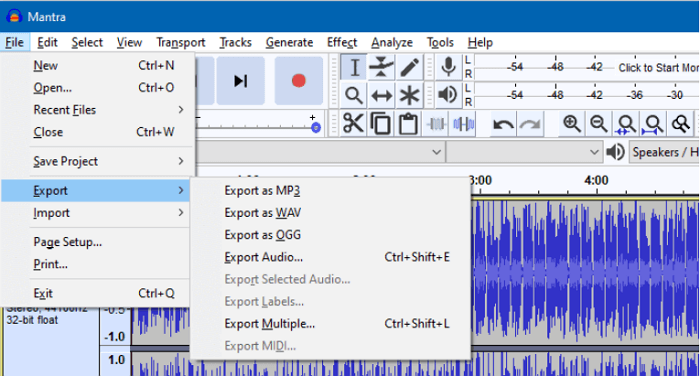Choose Export as OGG
The height and width of the screenshot is (376, 700).
[x=330, y=235]
